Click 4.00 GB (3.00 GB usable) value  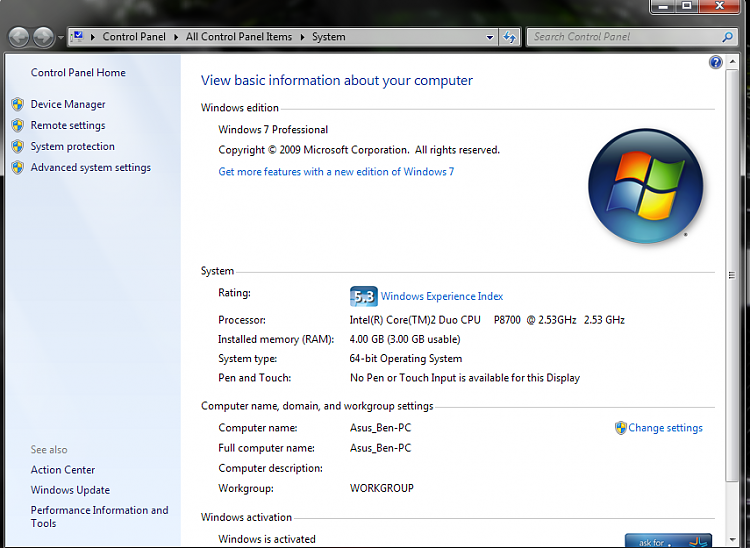(405, 340)
